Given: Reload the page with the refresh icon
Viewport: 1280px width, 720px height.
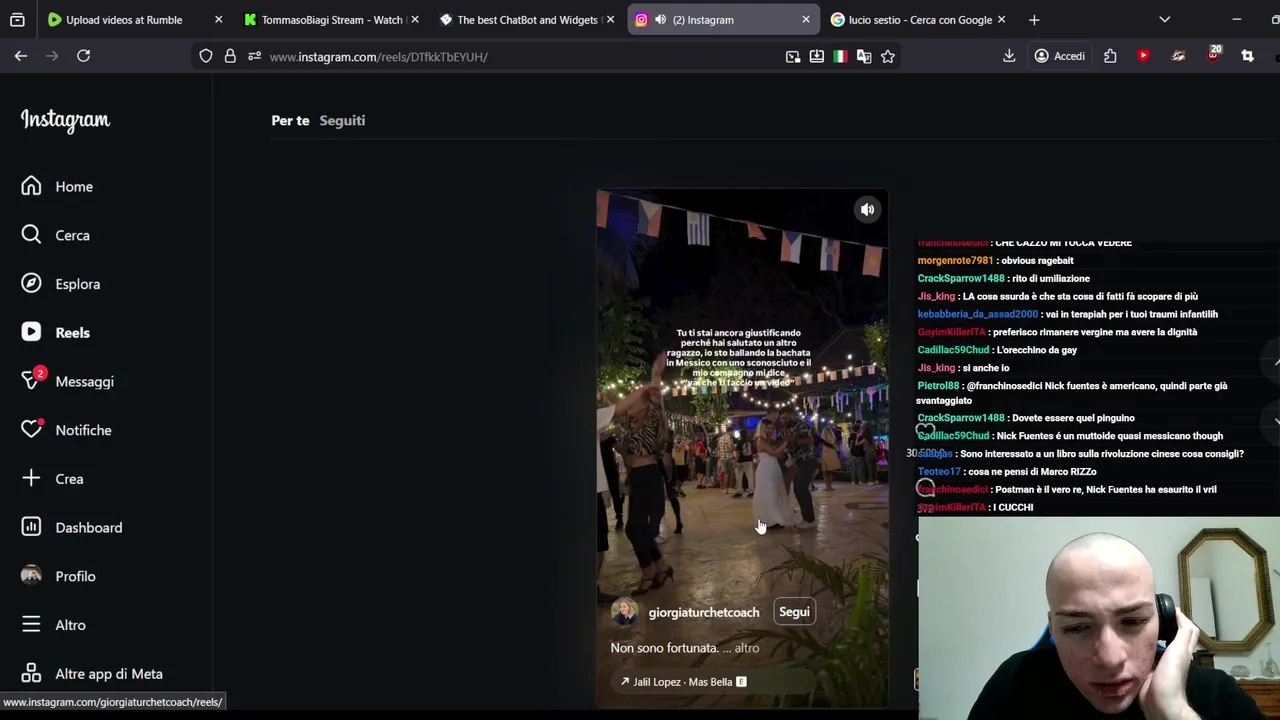Looking at the screenshot, I should pos(83,57).
